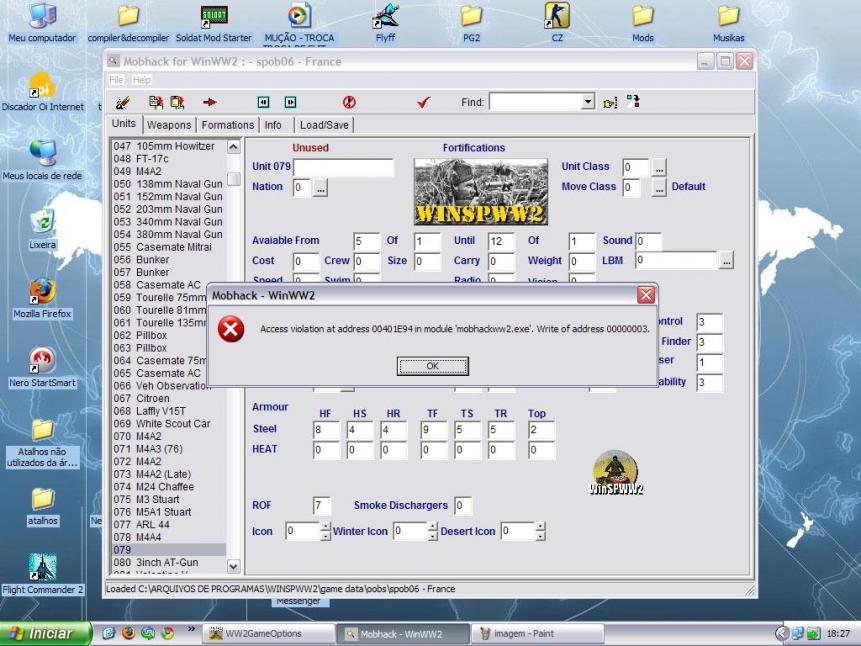Click the red checkmark toolbar icon
This screenshot has width=861, height=646.
[423, 102]
